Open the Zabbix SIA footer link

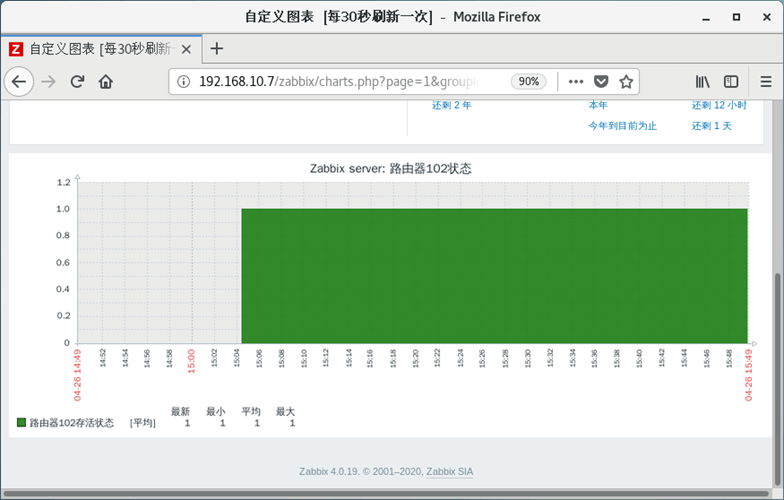[450, 472]
